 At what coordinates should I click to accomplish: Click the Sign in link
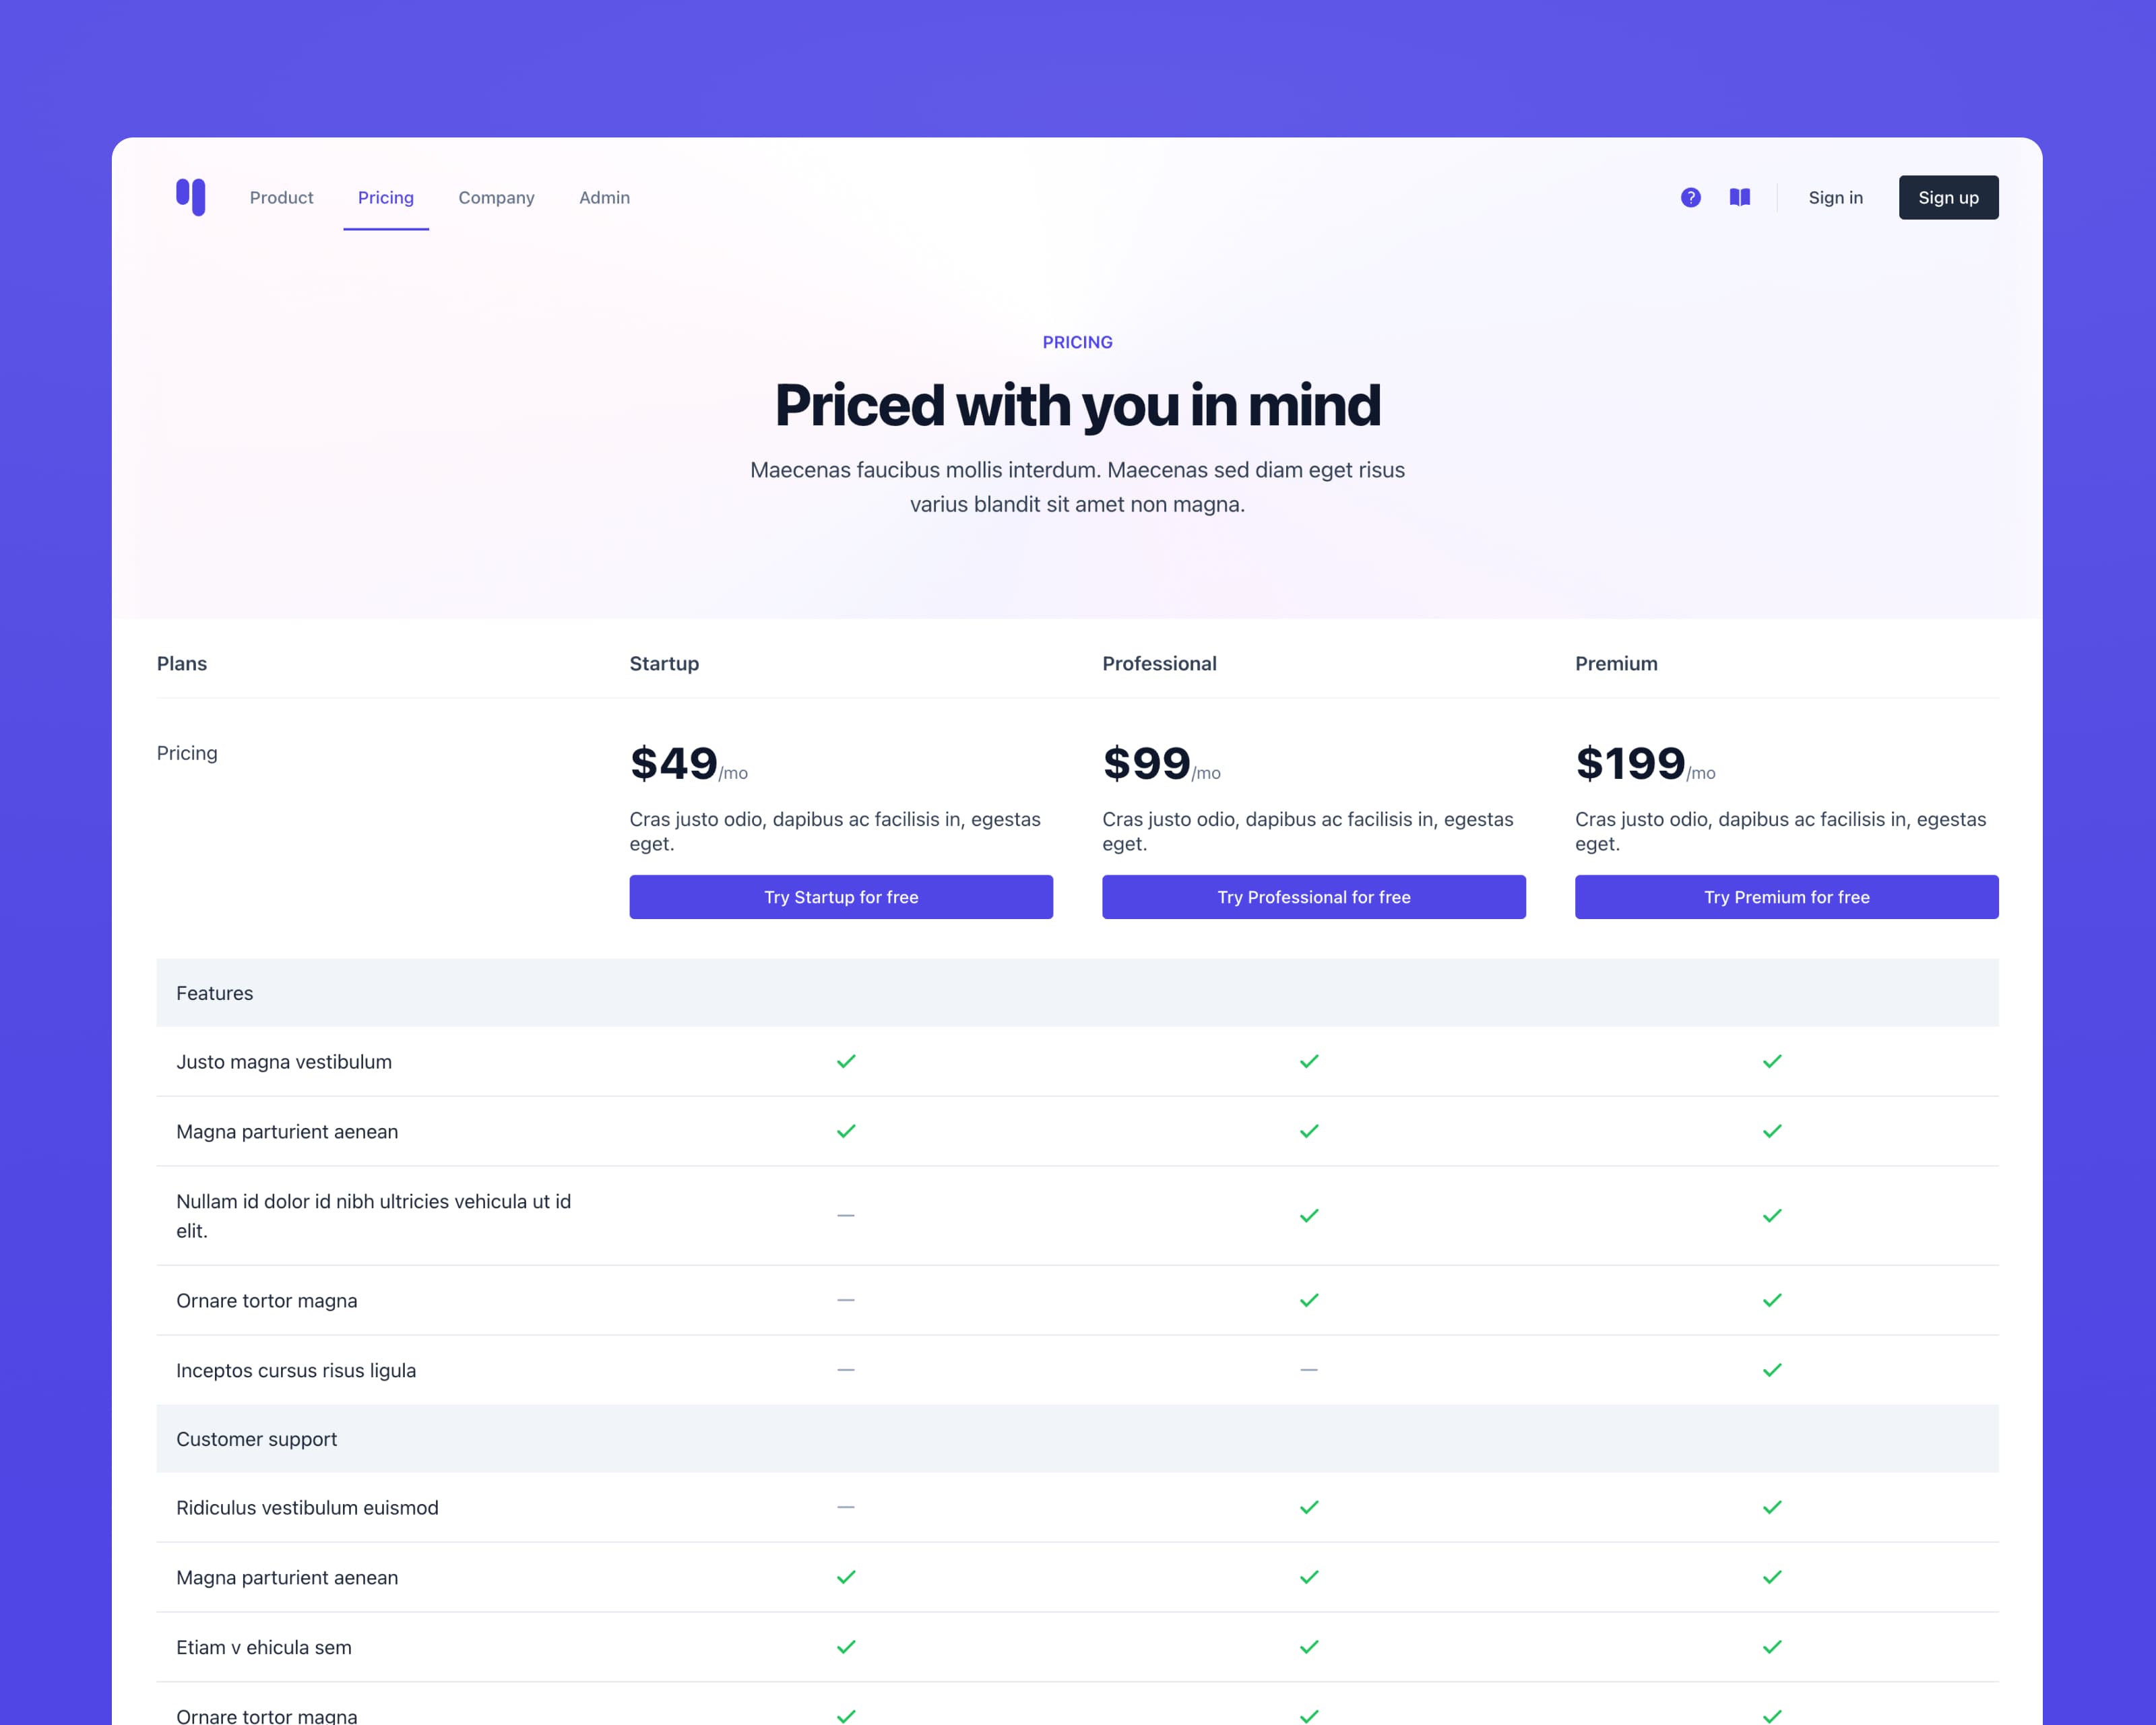point(1835,198)
